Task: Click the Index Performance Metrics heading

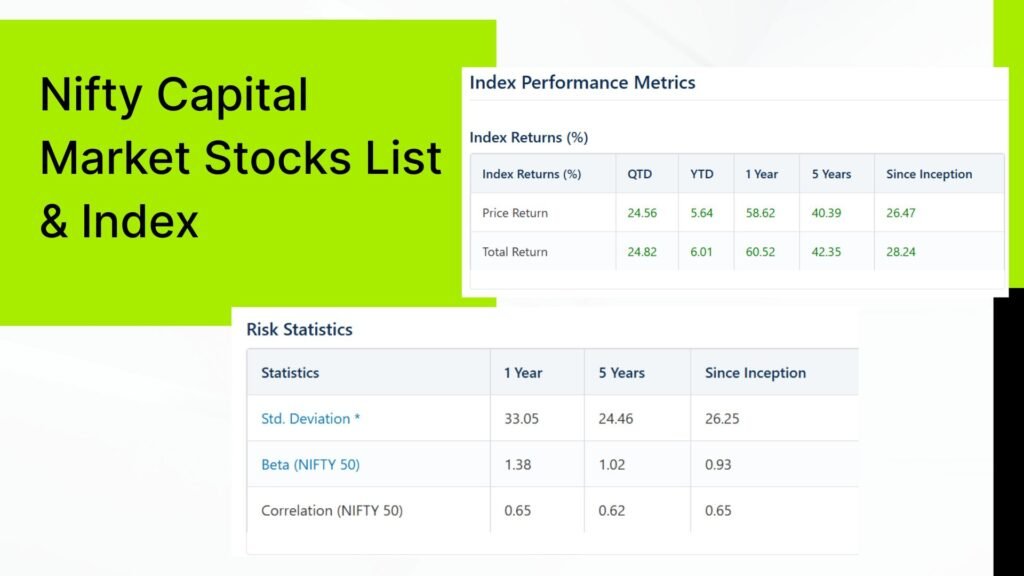Action: [583, 83]
